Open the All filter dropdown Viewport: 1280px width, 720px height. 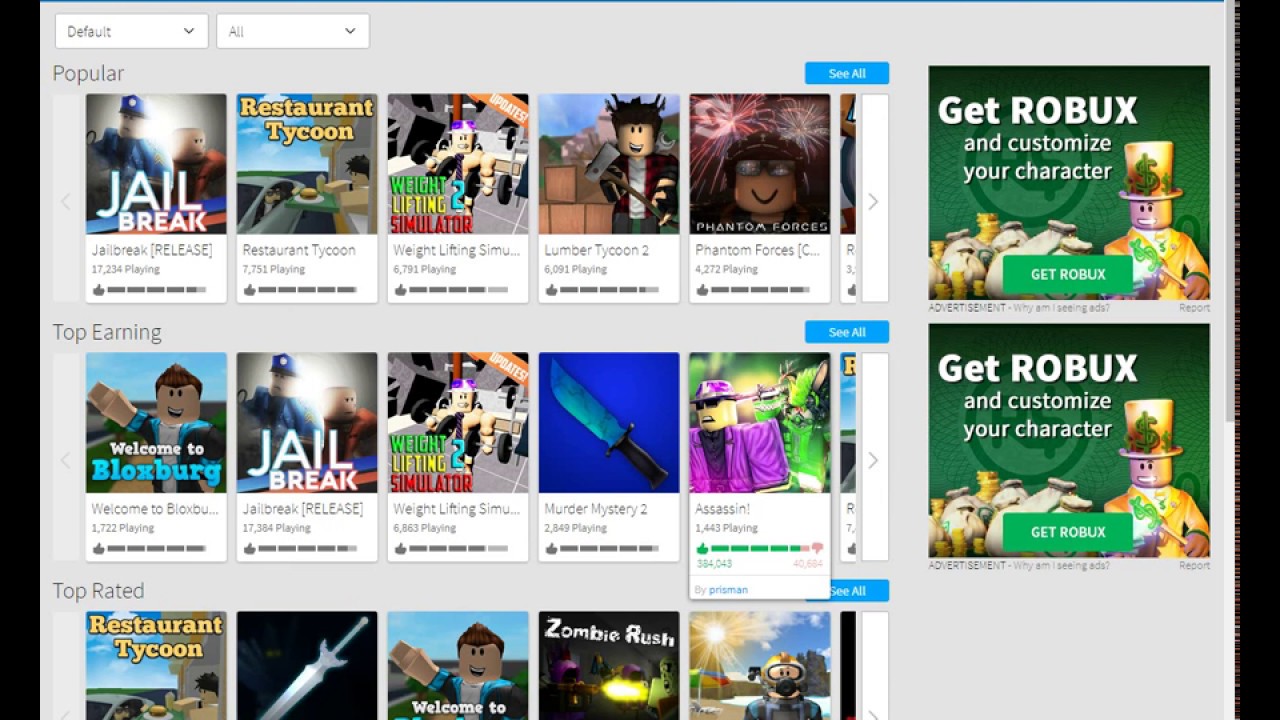pos(292,31)
